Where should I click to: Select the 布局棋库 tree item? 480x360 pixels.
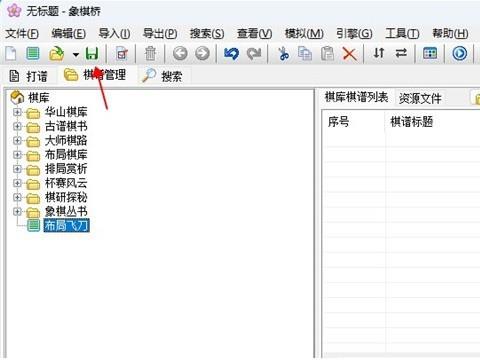click(66, 155)
